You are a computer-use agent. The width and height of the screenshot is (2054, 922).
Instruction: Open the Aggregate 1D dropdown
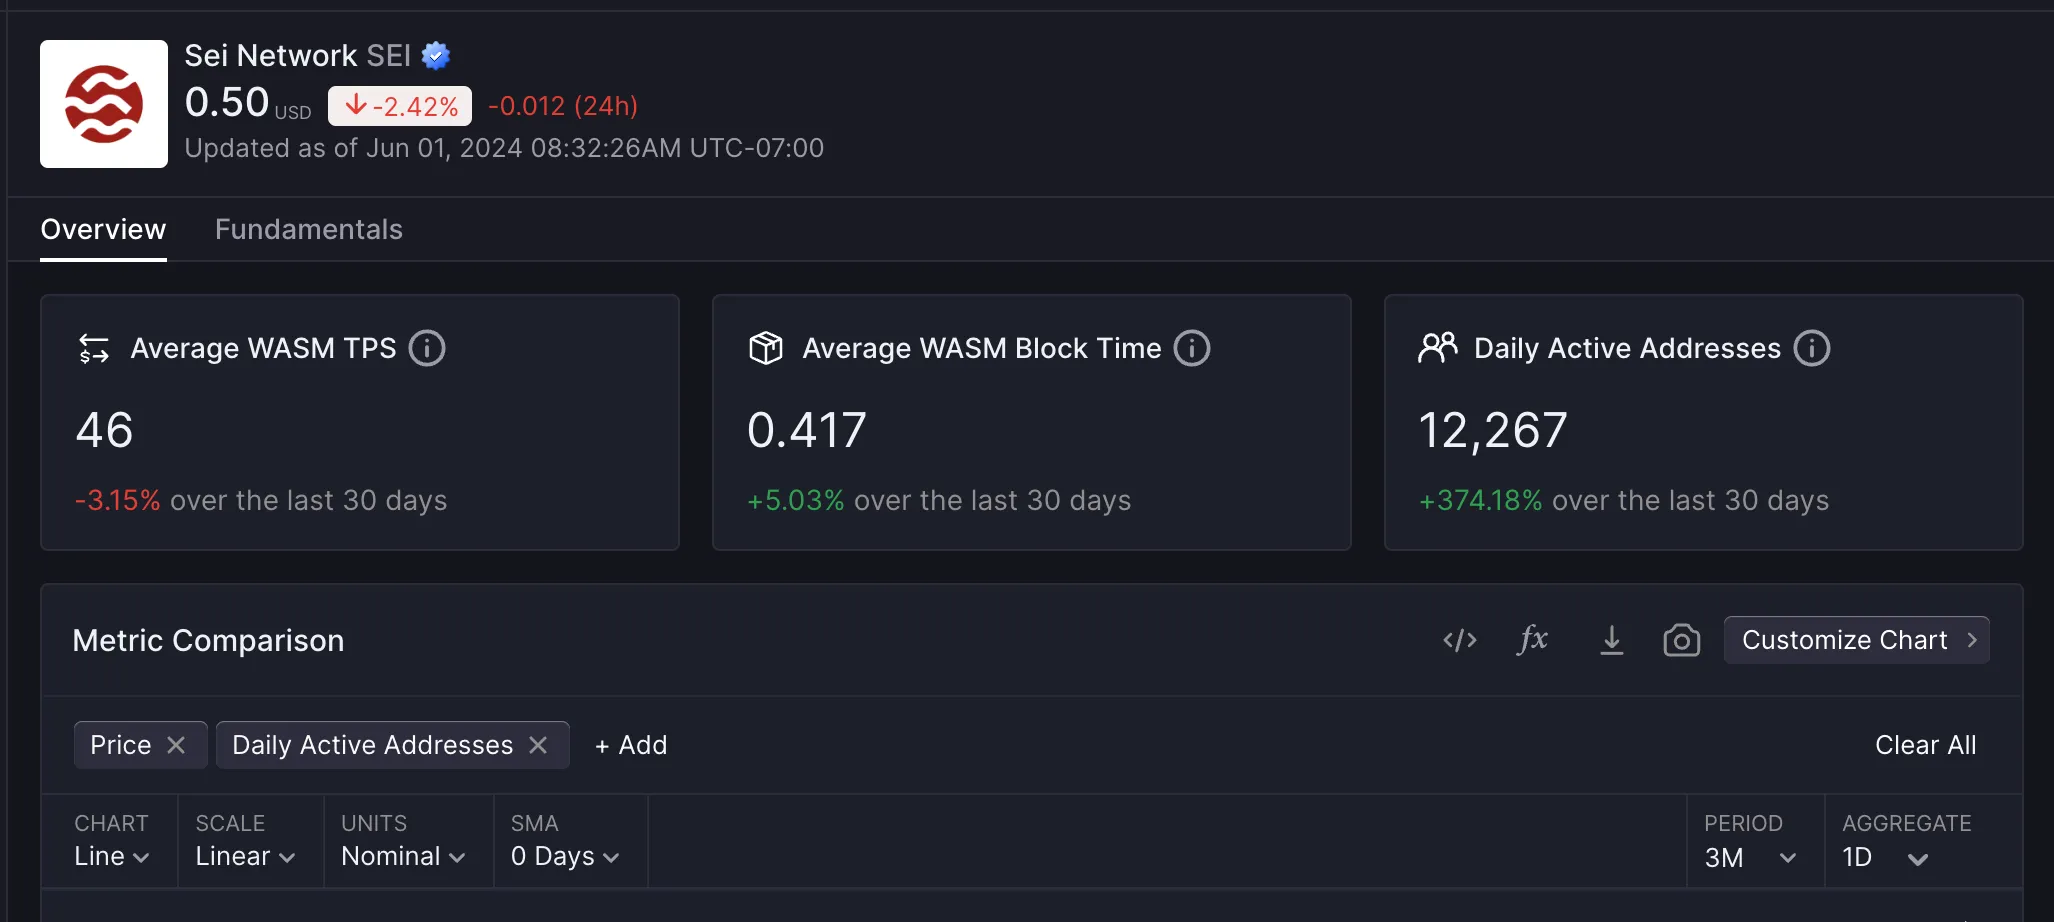1885,858
